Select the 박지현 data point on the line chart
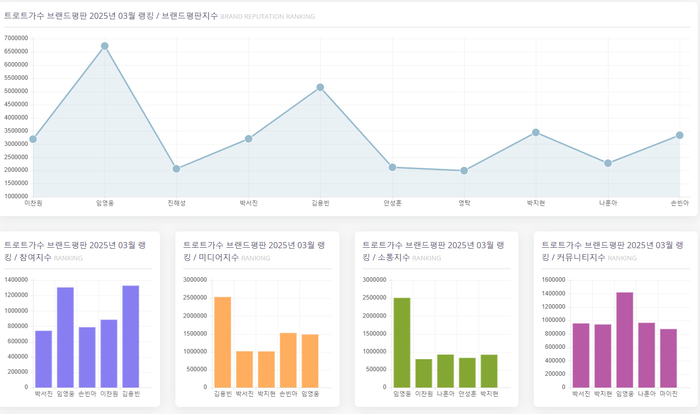The image size is (700, 414). pos(536,133)
